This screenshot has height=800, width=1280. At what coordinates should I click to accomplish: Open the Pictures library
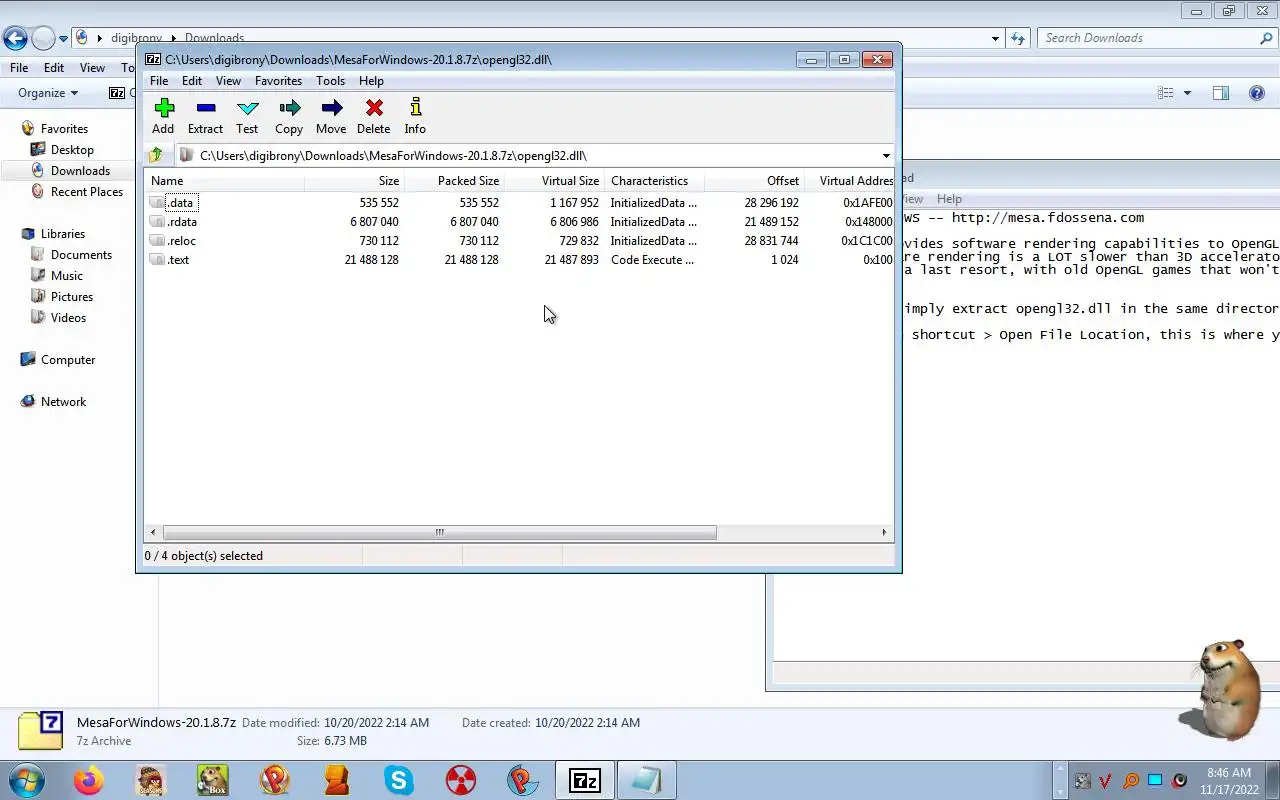[72, 297]
